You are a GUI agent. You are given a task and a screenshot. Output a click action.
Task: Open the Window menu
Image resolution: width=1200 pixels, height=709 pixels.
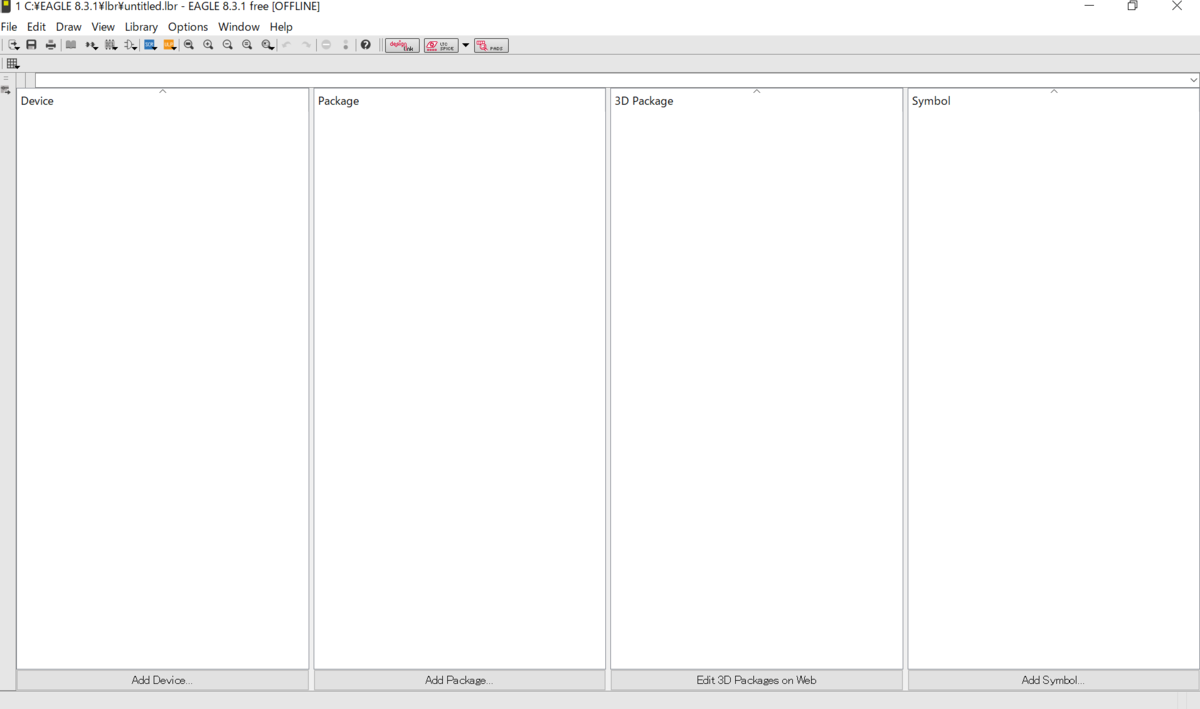point(239,27)
